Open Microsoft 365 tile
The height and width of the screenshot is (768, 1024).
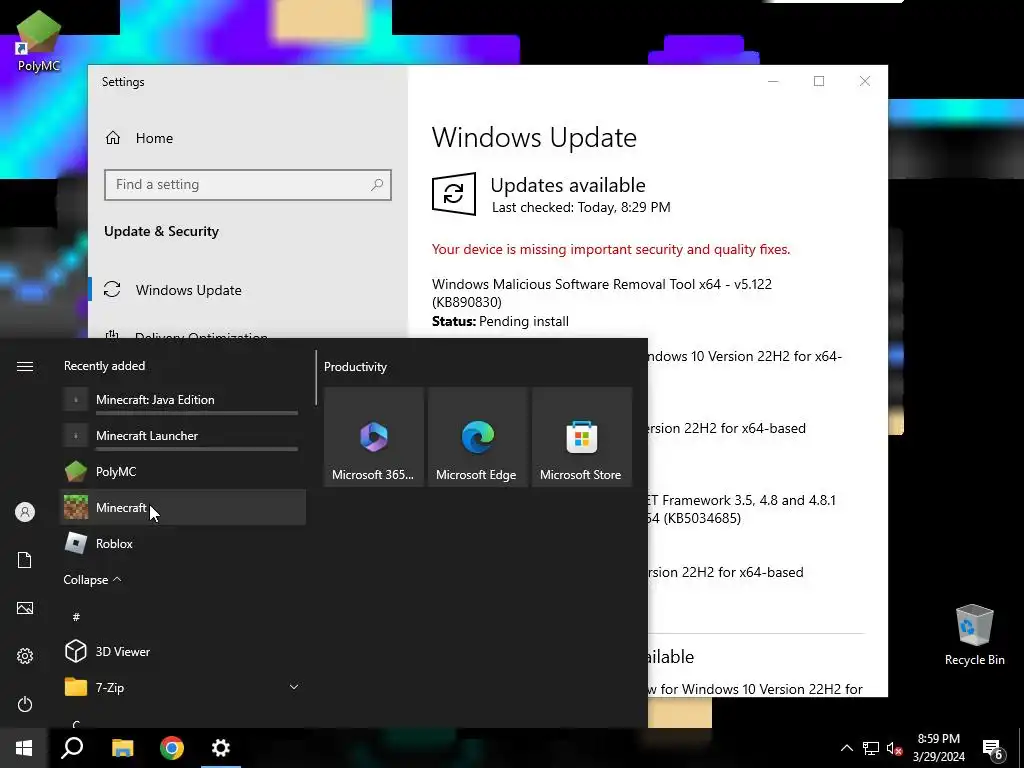374,437
